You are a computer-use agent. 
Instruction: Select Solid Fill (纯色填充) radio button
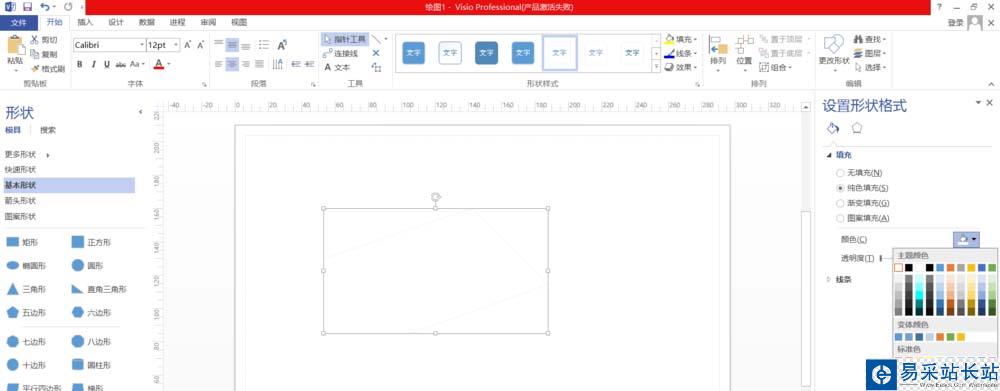point(840,188)
